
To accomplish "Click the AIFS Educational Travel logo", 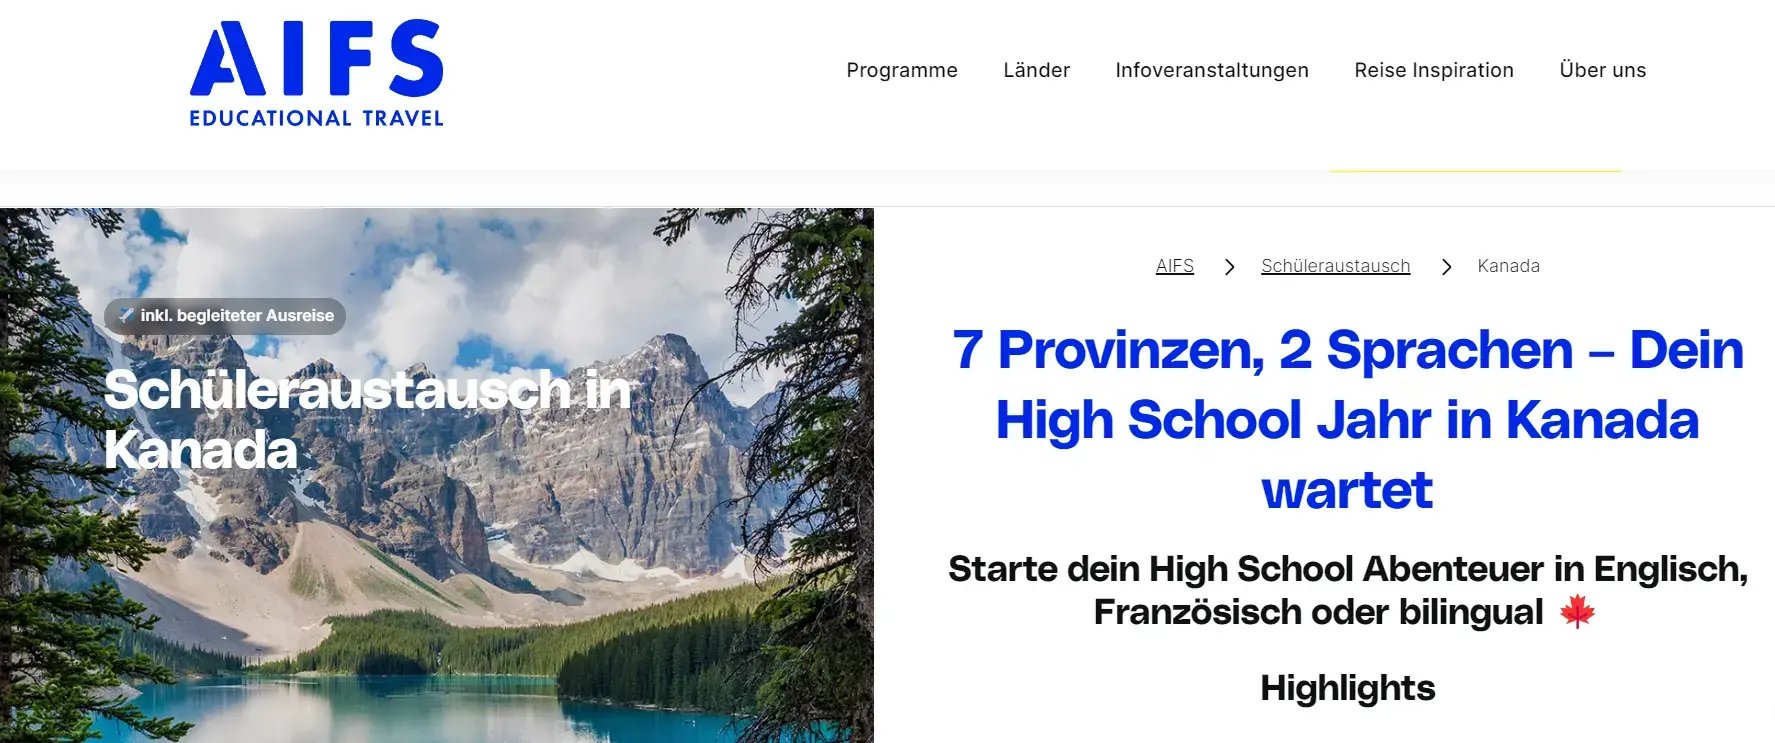I will tap(316, 74).
